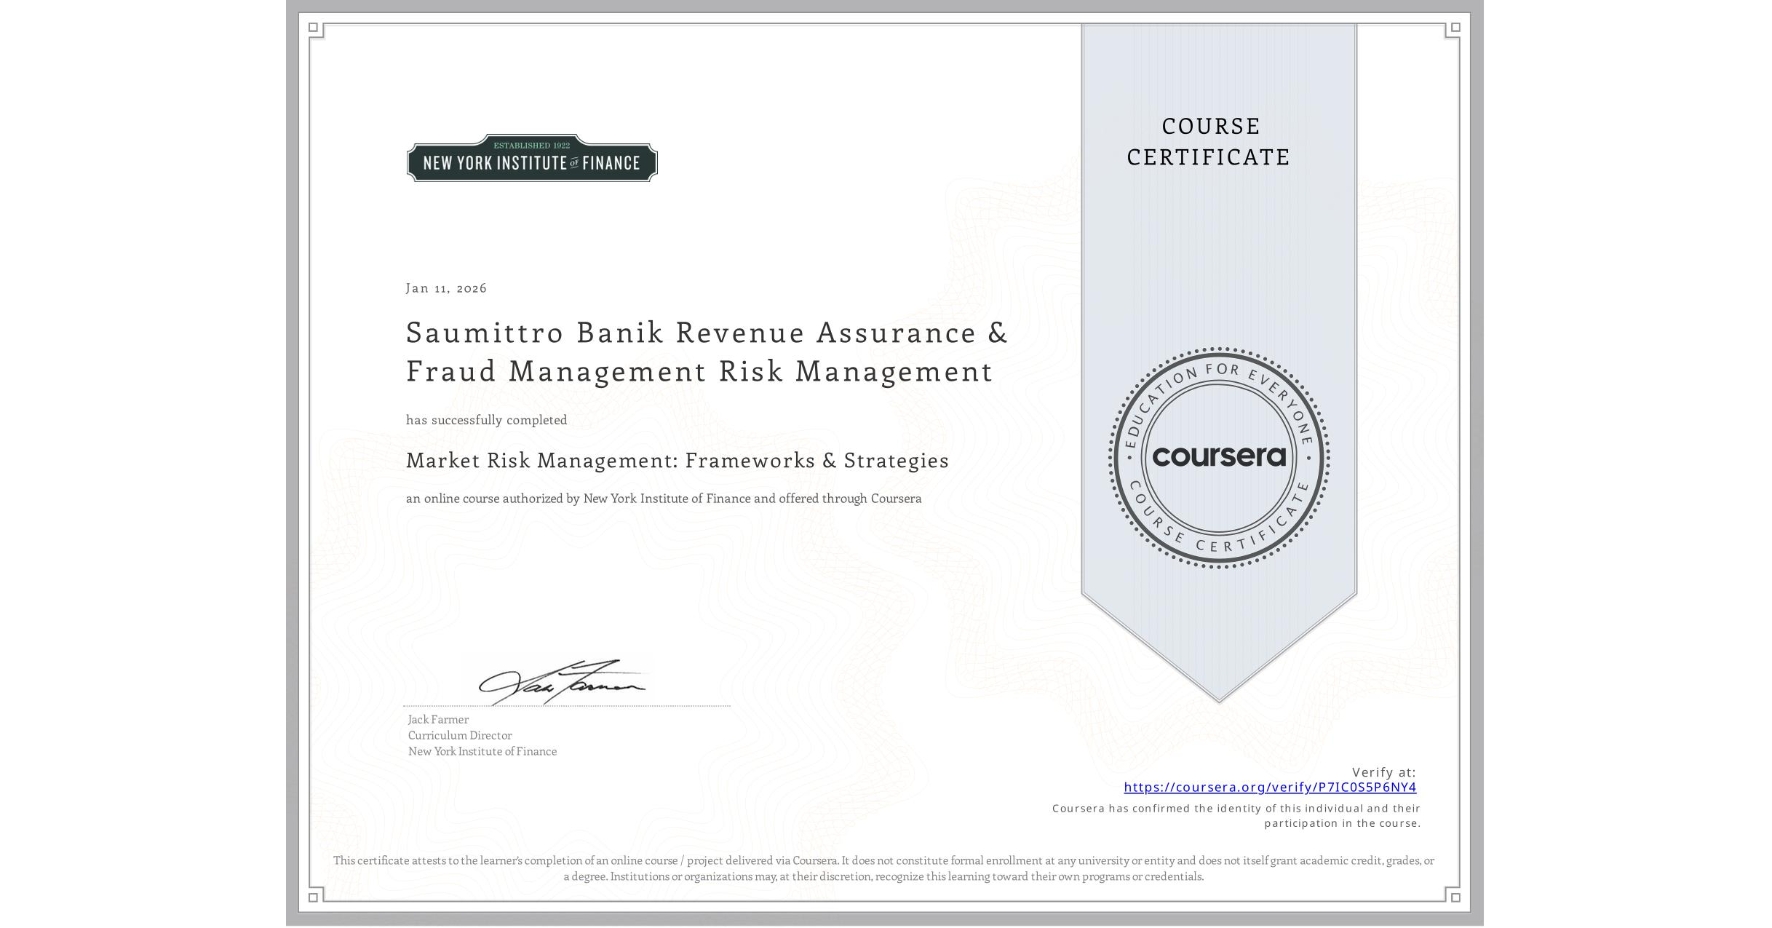Click the 'Curriculum Director' title text
Viewport: 1772px width, 928px height.
coord(460,735)
